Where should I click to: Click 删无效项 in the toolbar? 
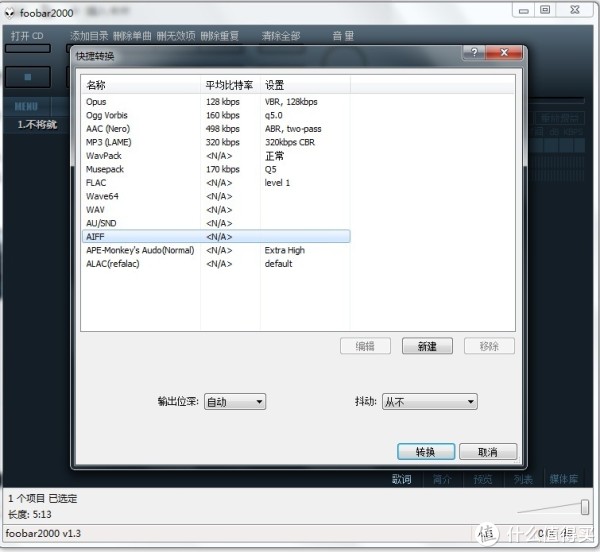[x=176, y=36]
